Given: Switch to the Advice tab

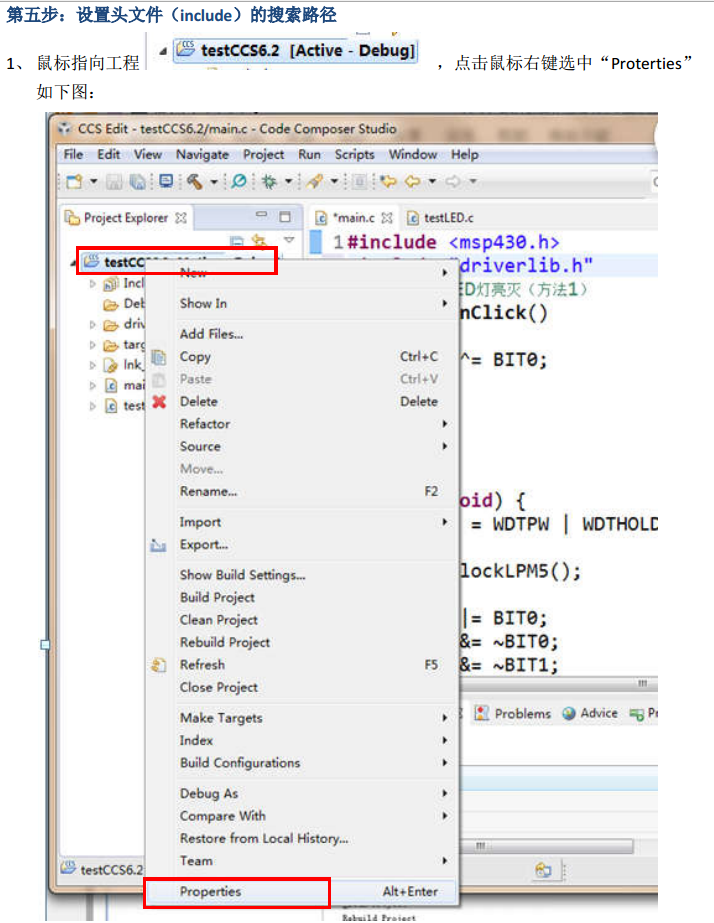Looking at the screenshot, I should [x=590, y=713].
